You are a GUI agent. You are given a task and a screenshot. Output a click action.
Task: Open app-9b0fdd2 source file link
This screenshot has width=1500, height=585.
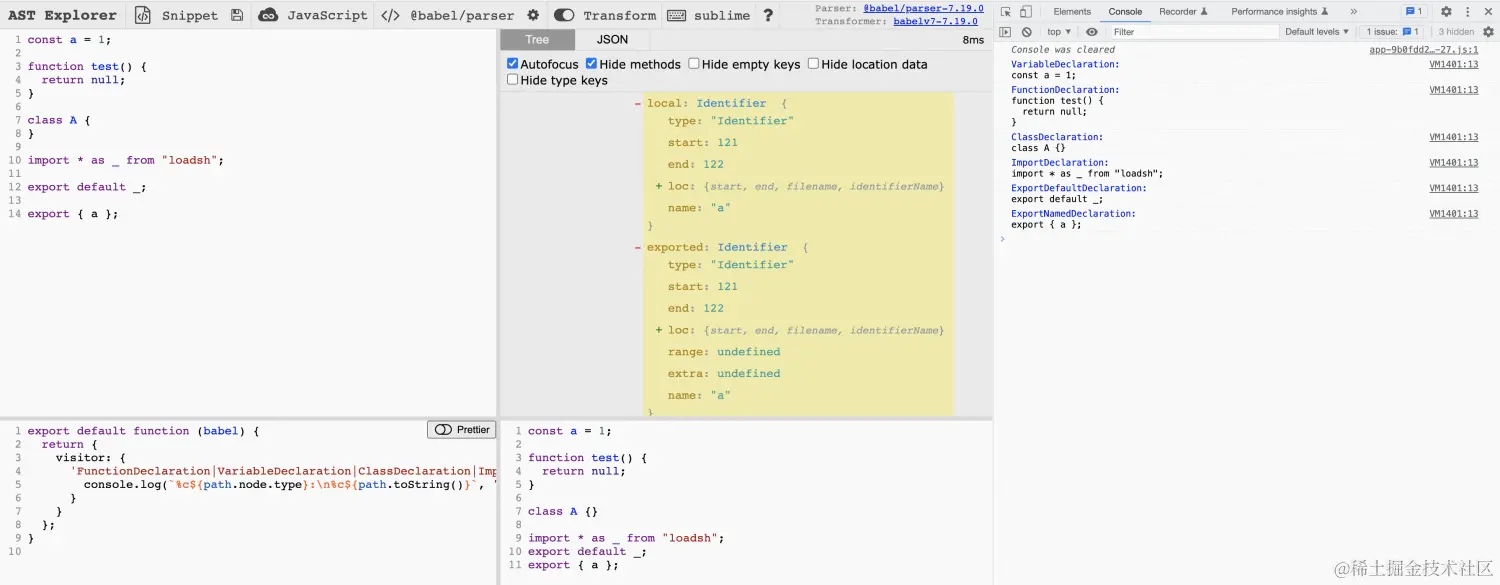1423,49
